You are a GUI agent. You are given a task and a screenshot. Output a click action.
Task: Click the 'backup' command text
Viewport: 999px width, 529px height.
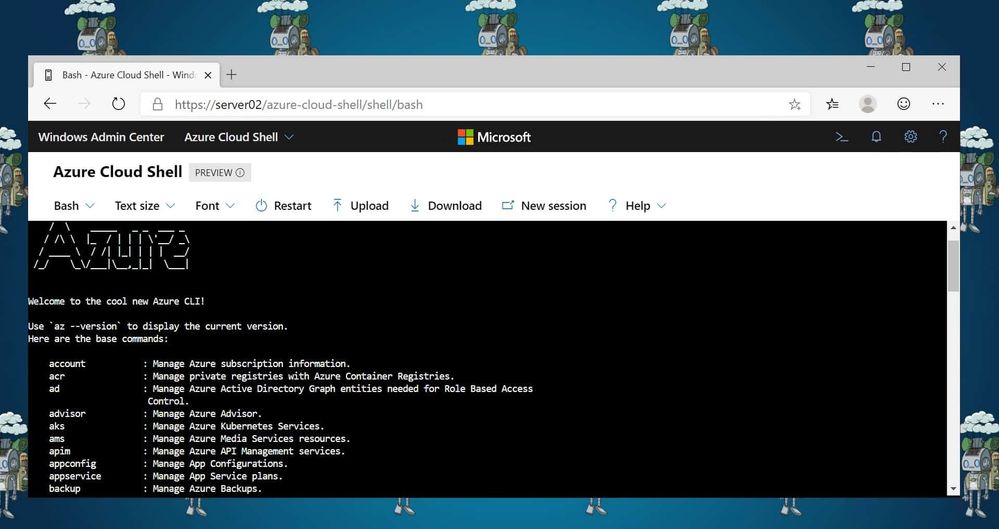pyautogui.click(x=64, y=489)
